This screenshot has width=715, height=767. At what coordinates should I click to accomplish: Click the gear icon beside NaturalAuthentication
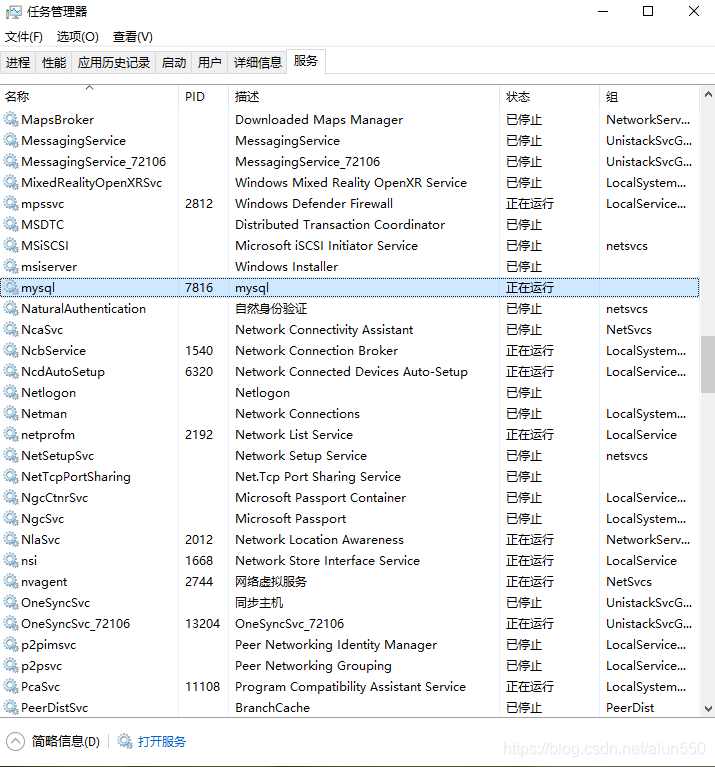pos(11,309)
